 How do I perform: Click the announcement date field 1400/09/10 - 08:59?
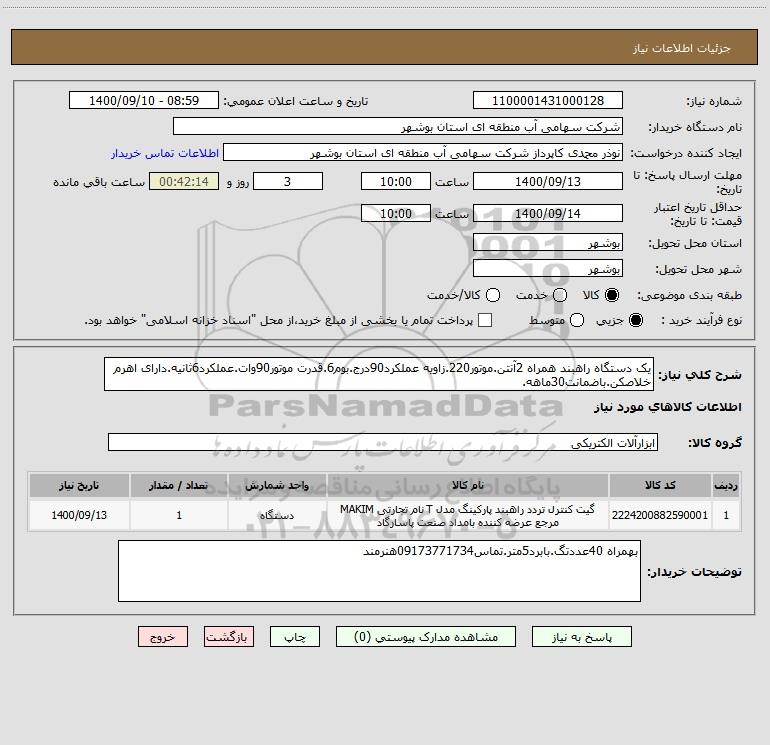tap(144, 100)
